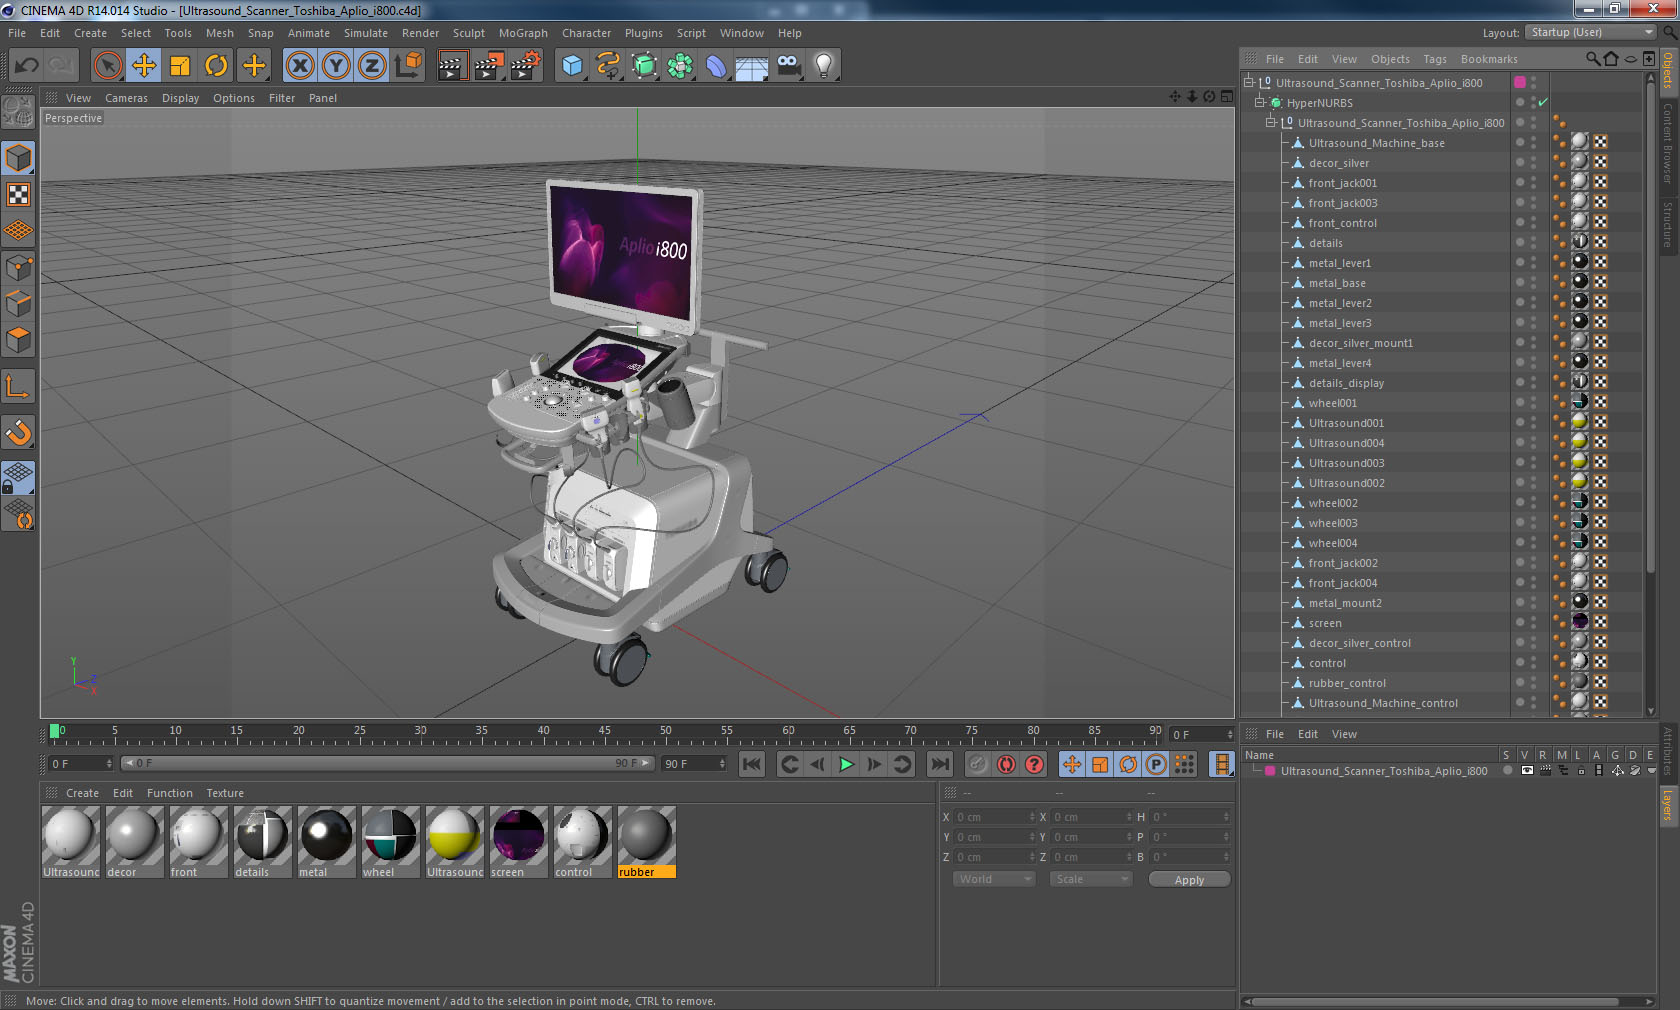Open the deformer objects icon
This screenshot has height=1010, width=1680.
716,66
